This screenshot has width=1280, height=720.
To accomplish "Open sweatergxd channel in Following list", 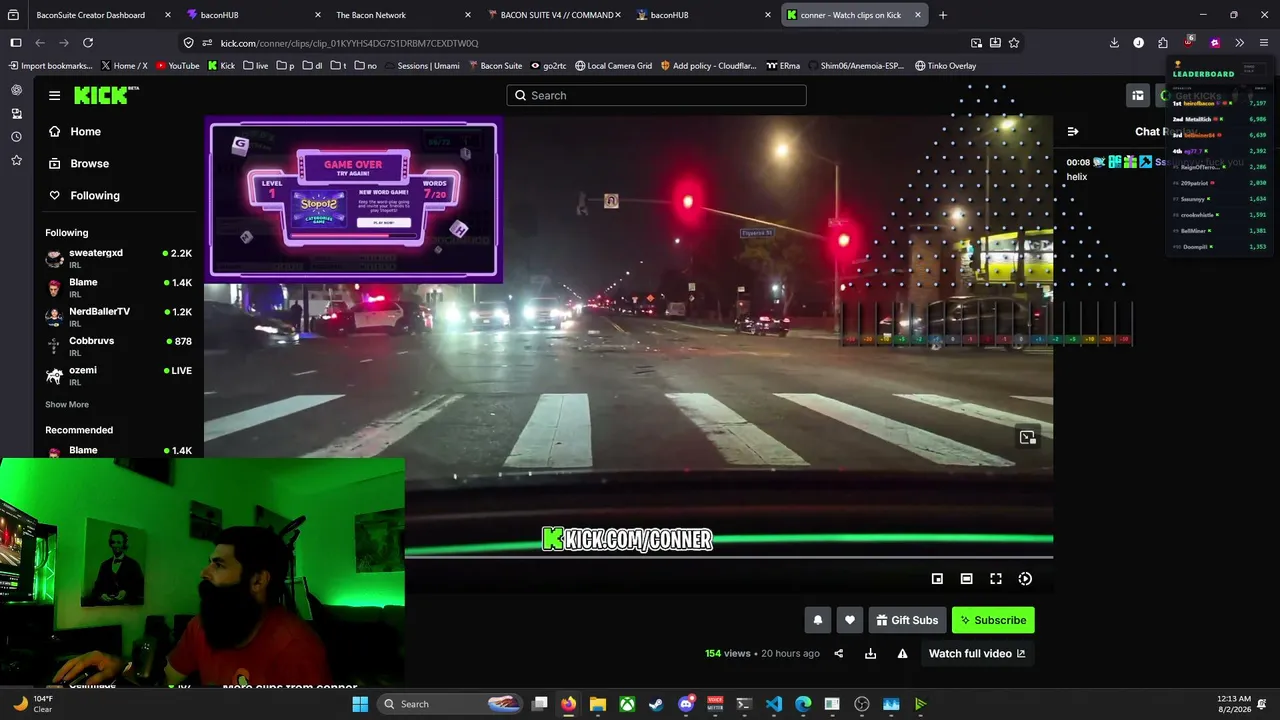I will click(x=118, y=258).
